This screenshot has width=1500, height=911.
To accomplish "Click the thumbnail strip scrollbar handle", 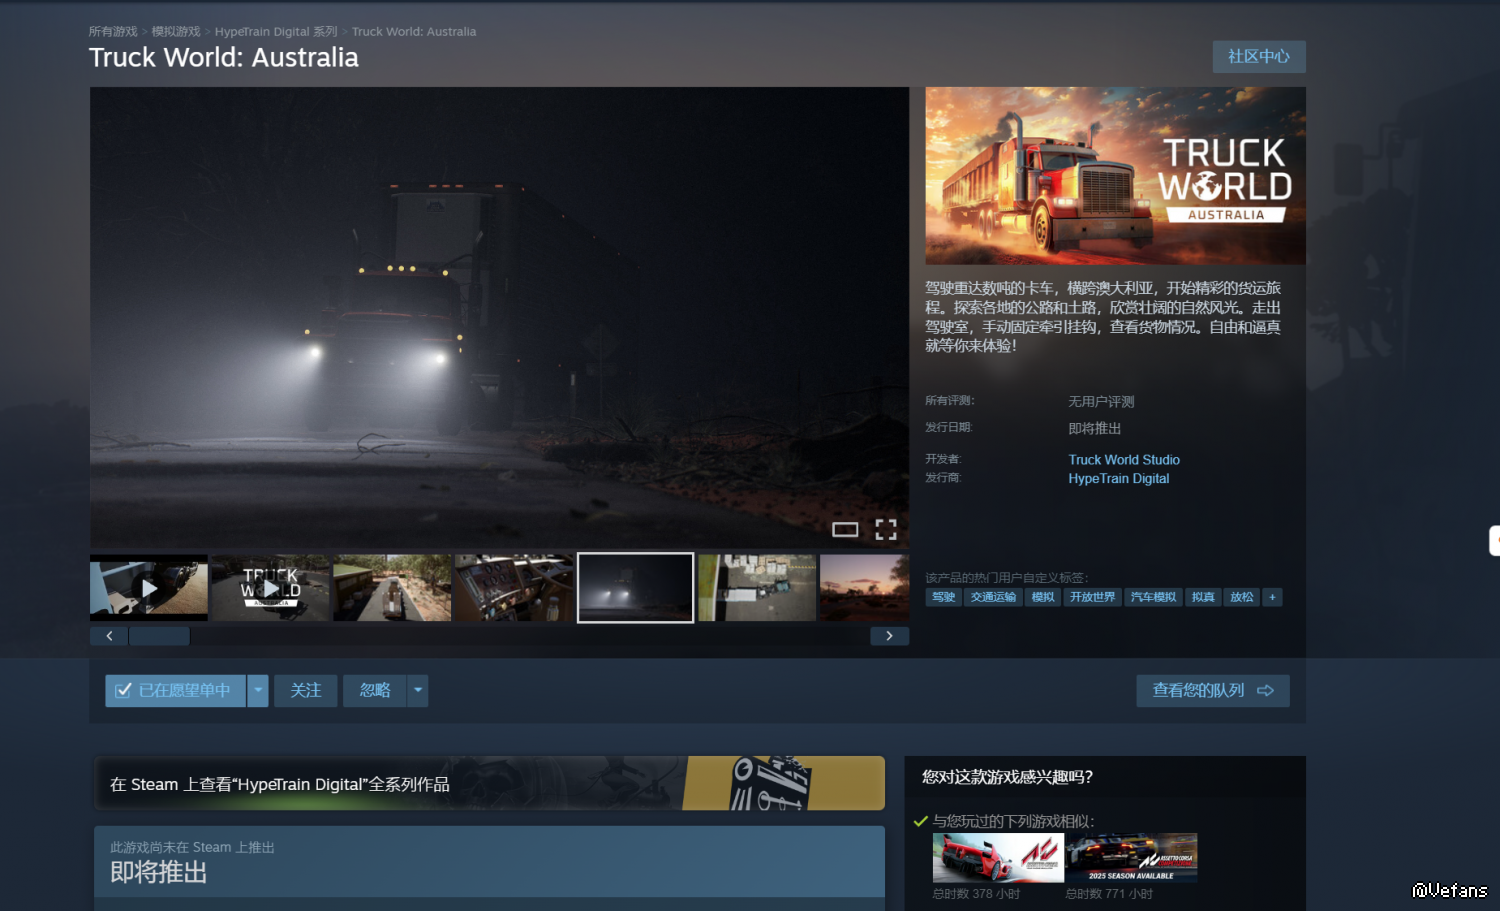I will [x=160, y=636].
